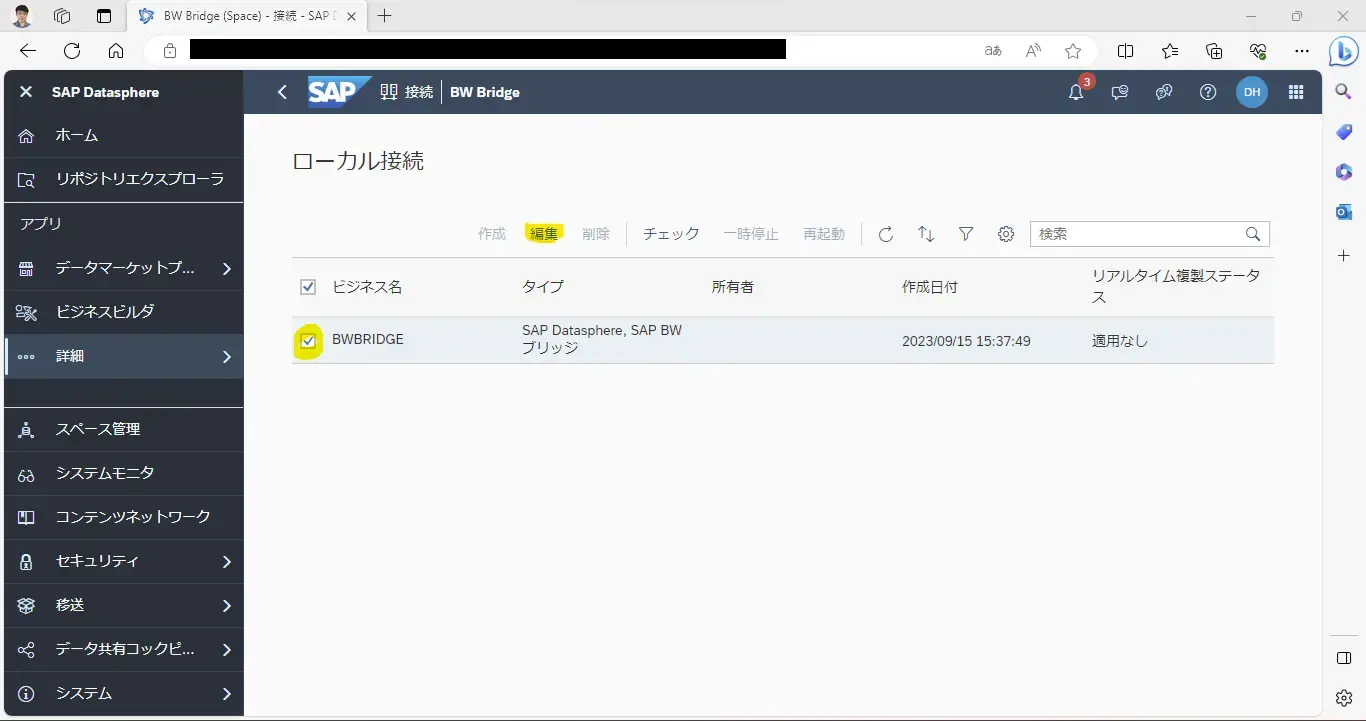Click the コンテンツネットワーク icon
This screenshot has height=721, width=1366.
[26, 518]
